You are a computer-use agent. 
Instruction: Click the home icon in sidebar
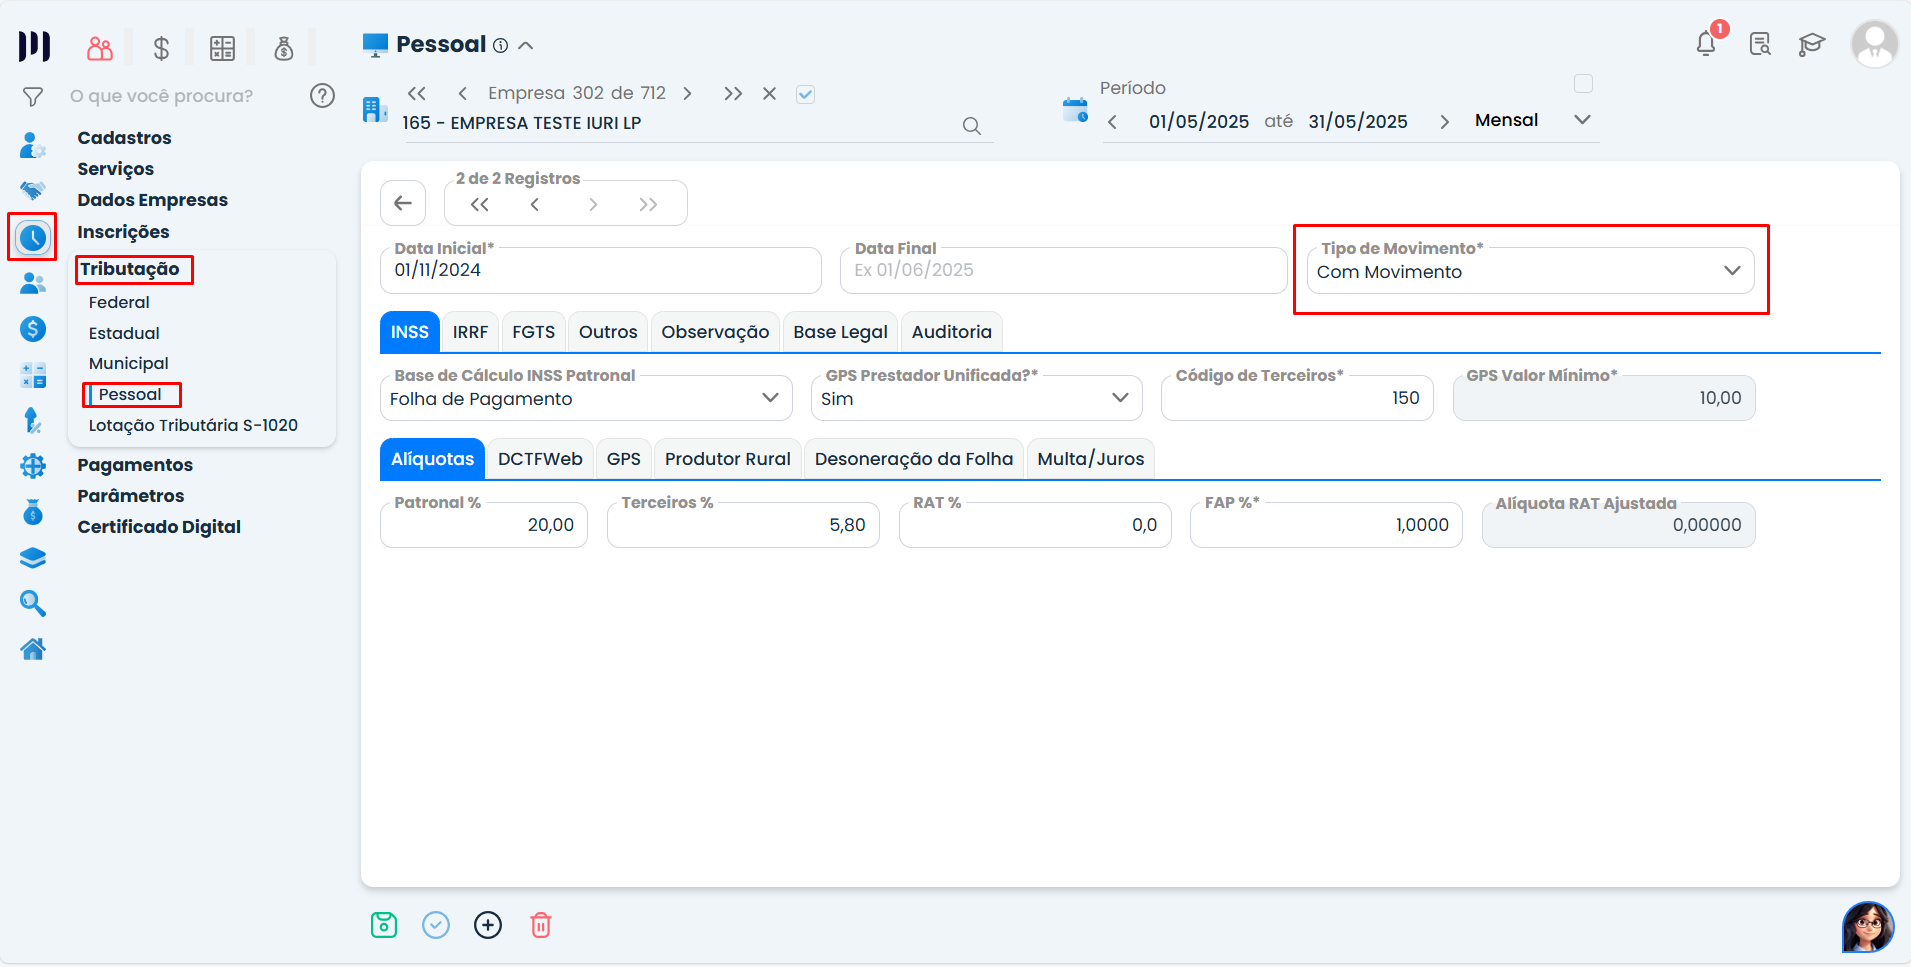(x=33, y=650)
